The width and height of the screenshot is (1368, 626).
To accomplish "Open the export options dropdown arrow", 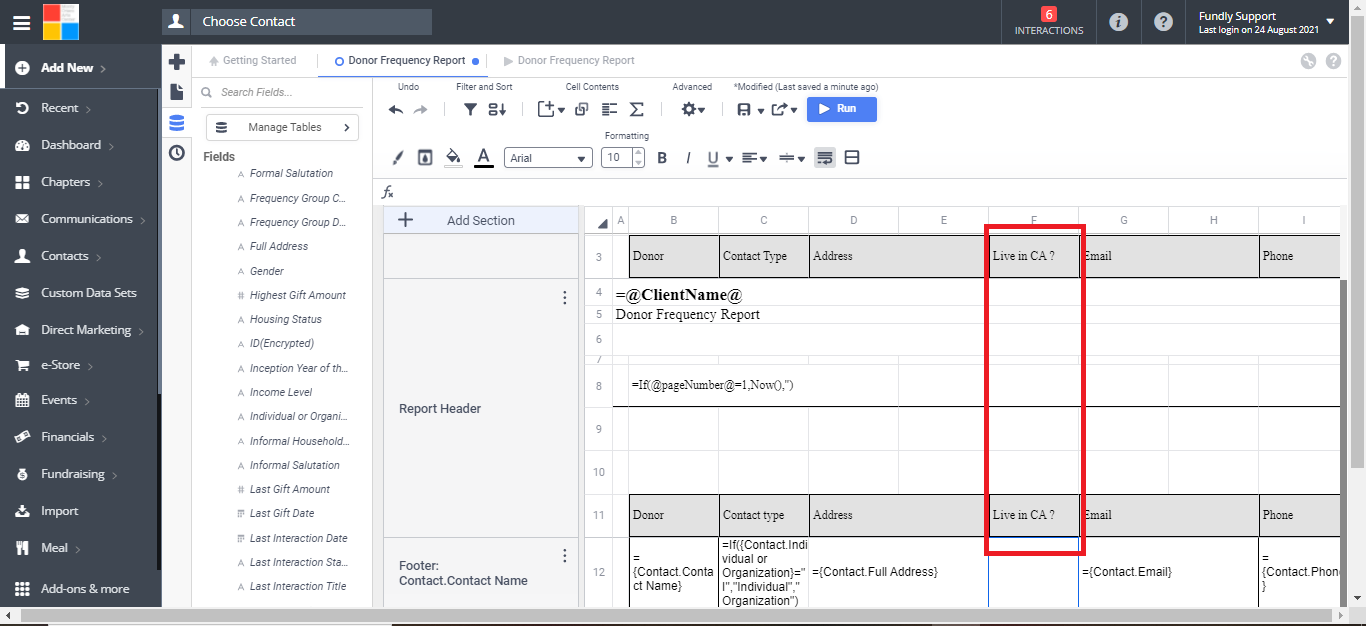I will coord(794,111).
